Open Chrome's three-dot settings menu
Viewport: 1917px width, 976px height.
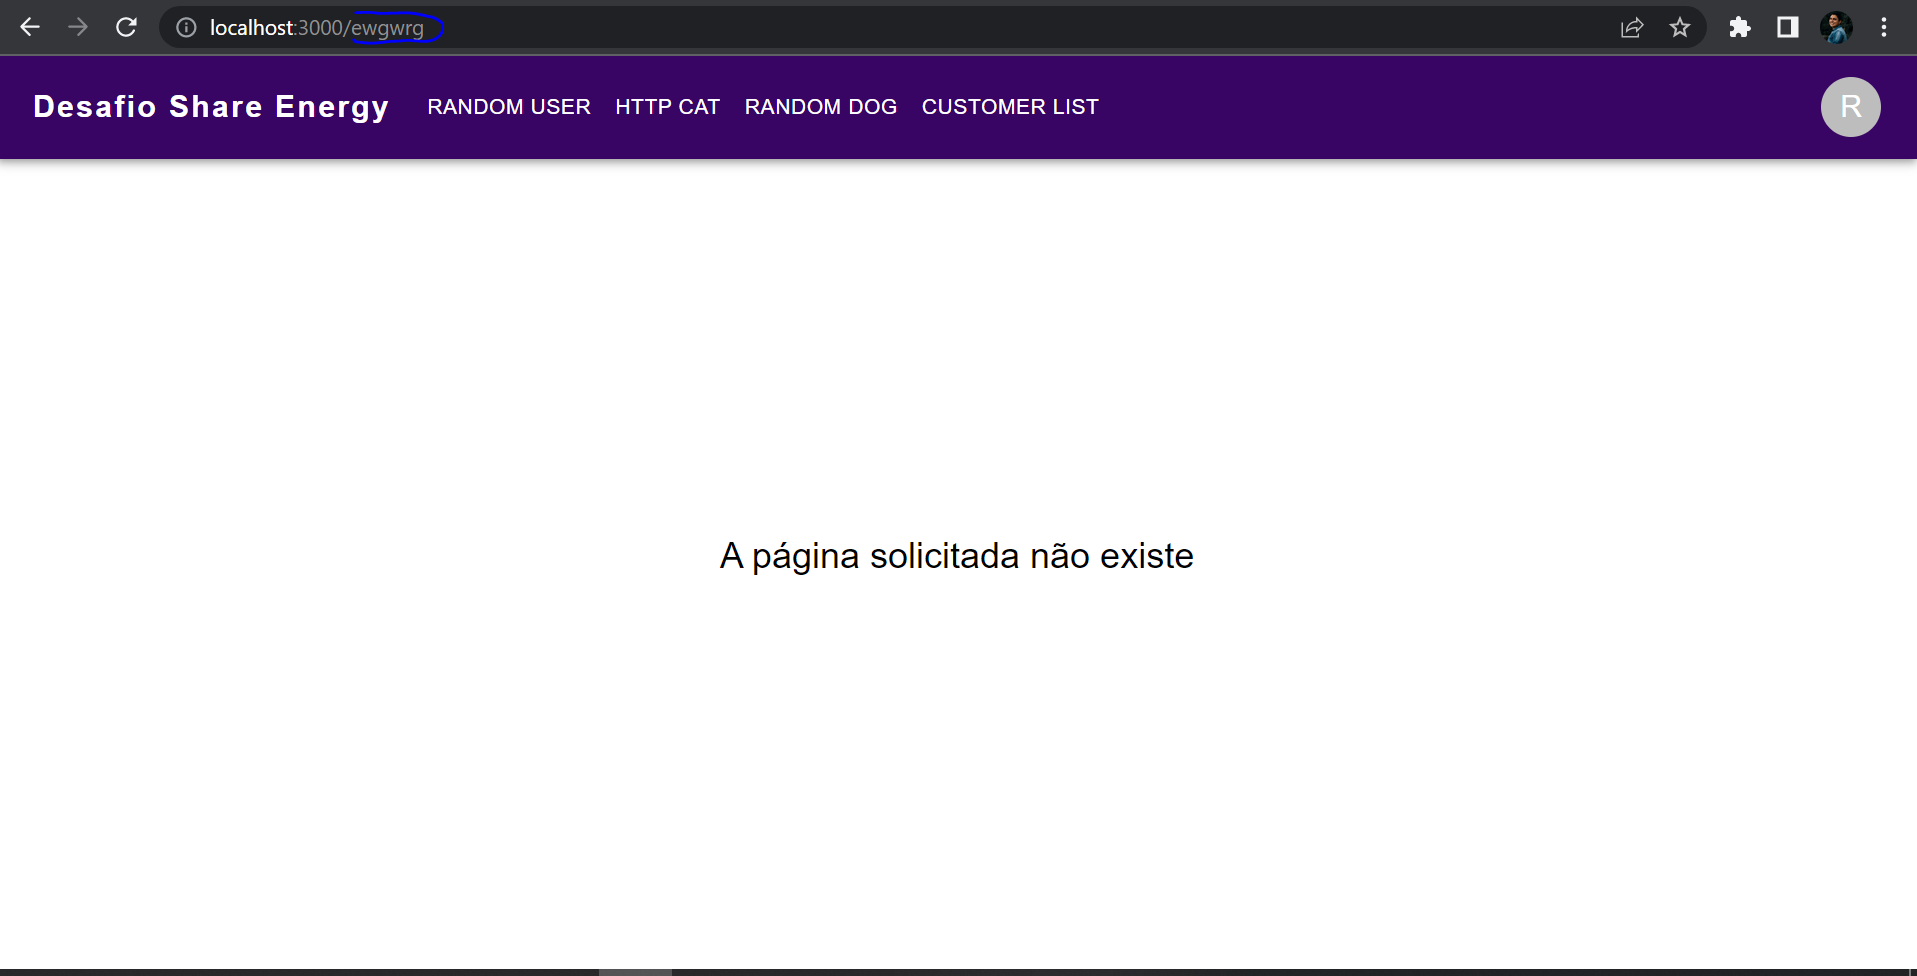pyautogui.click(x=1884, y=27)
